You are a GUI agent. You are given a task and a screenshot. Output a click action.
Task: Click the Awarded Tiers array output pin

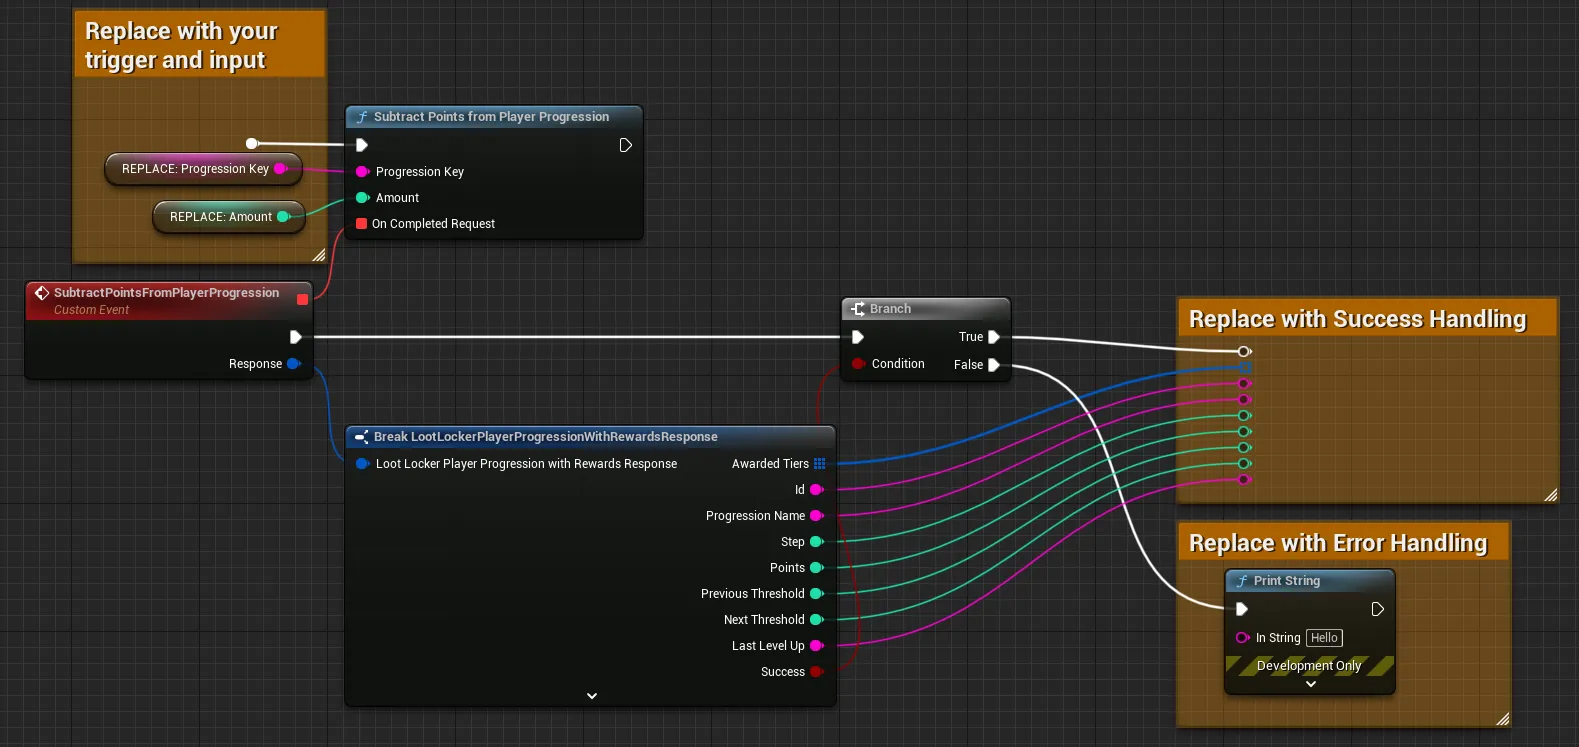[820, 464]
